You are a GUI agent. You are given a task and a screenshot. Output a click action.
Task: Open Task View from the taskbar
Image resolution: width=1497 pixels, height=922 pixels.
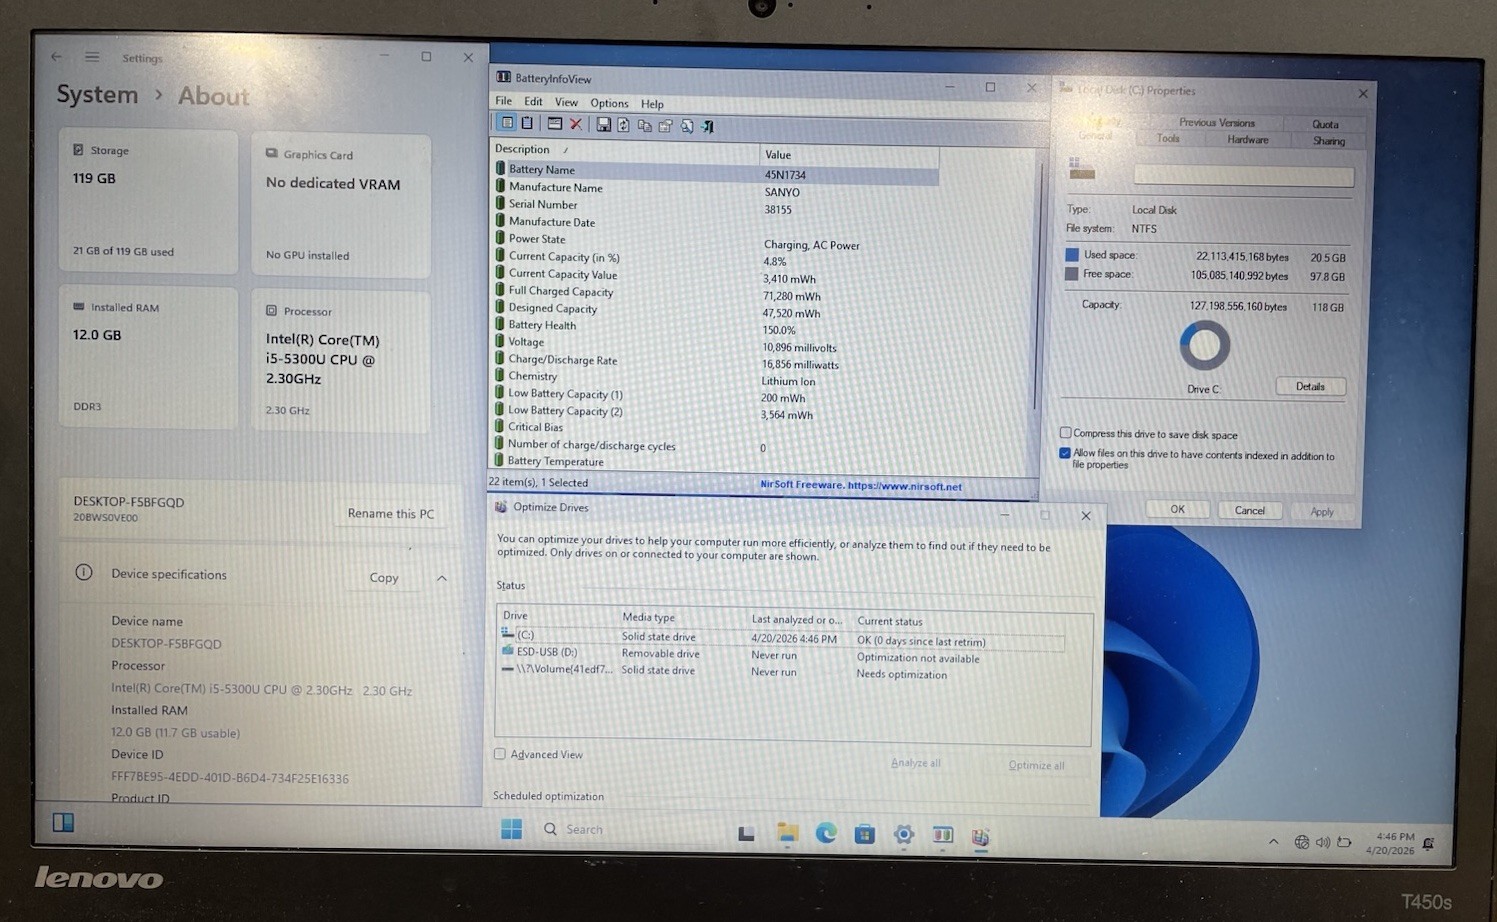click(x=746, y=833)
